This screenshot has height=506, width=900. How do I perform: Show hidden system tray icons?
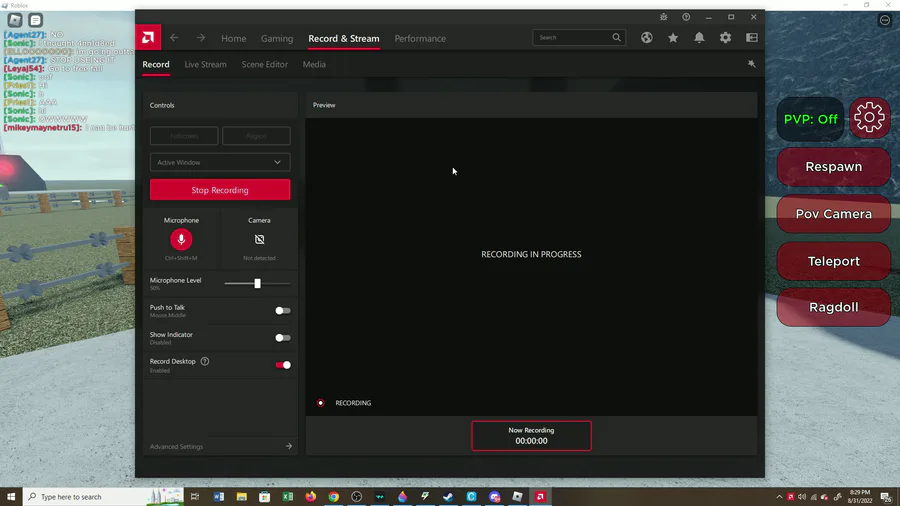coord(779,497)
